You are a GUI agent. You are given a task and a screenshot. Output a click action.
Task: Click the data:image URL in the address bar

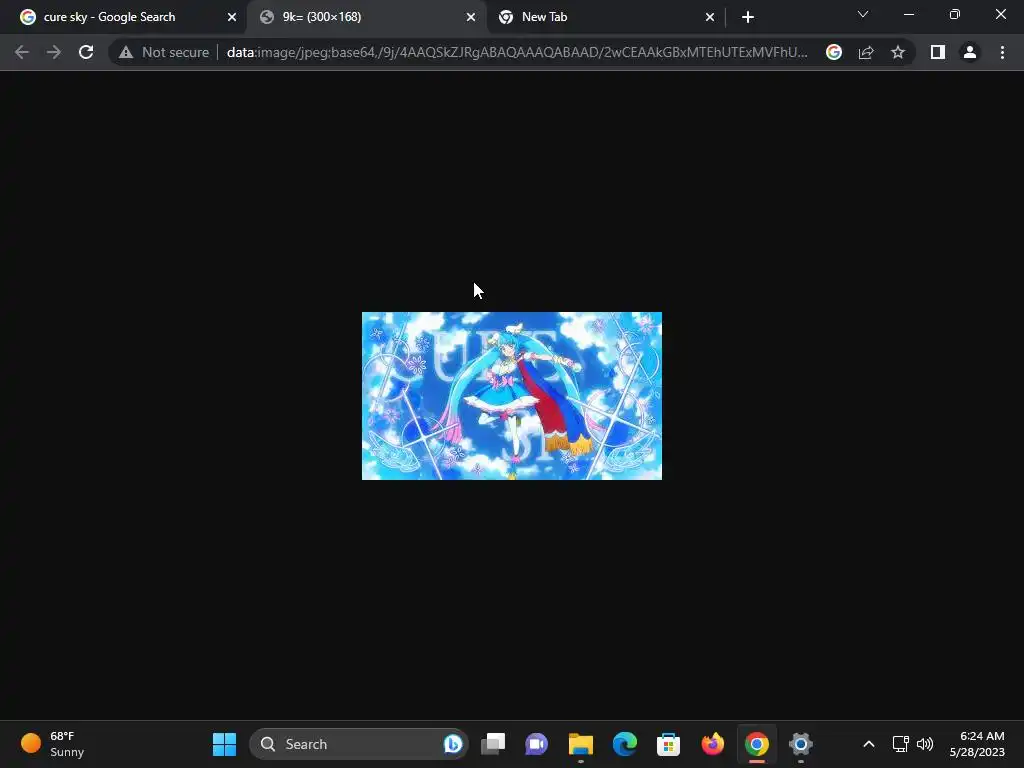coord(517,52)
